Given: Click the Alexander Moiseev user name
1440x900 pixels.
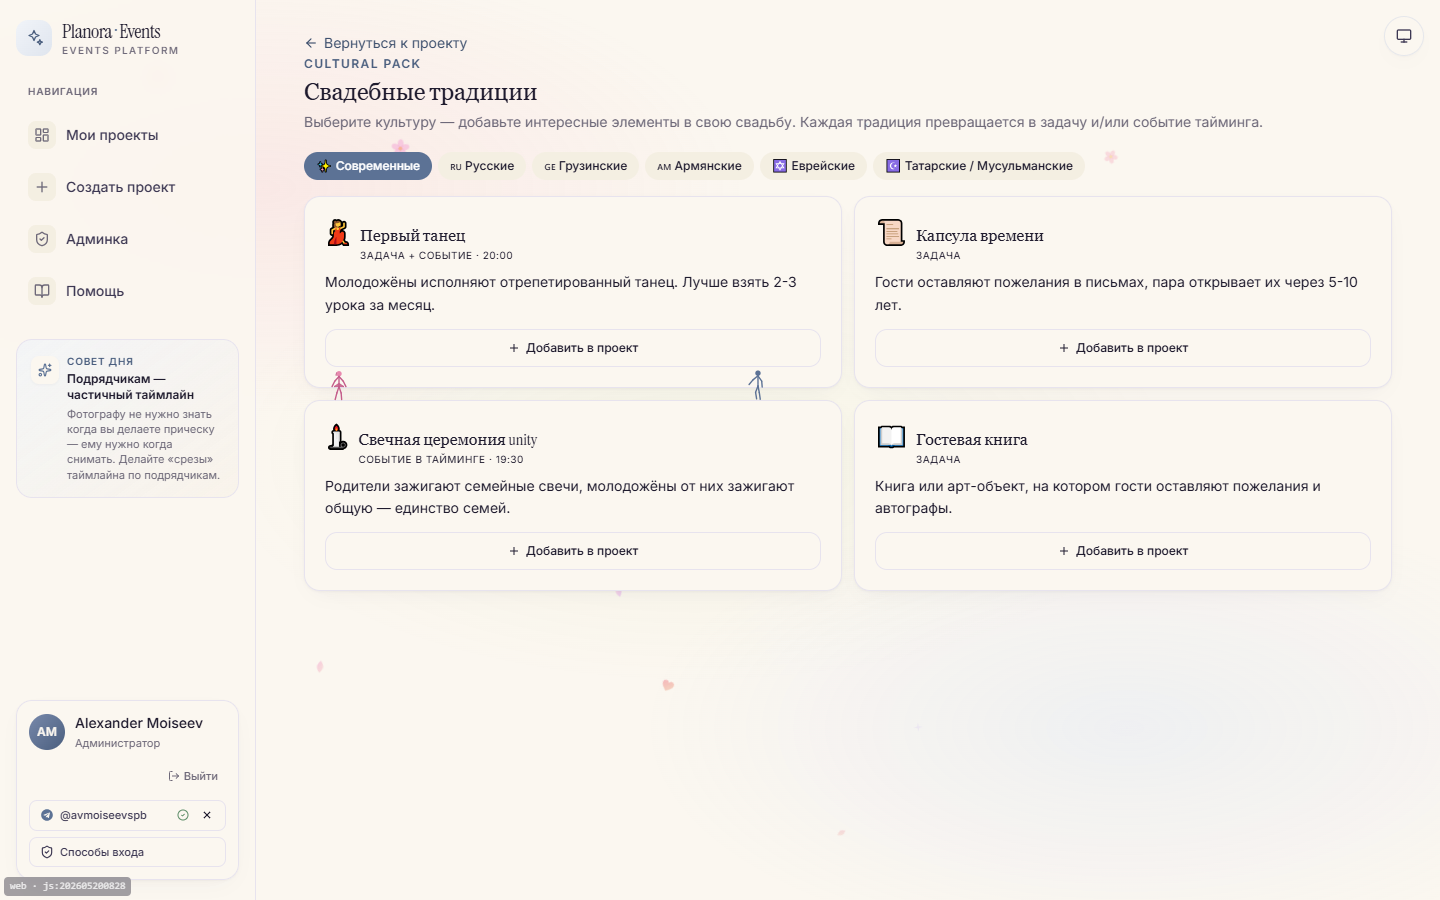Looking at the screenshot, I should point(139,723).
